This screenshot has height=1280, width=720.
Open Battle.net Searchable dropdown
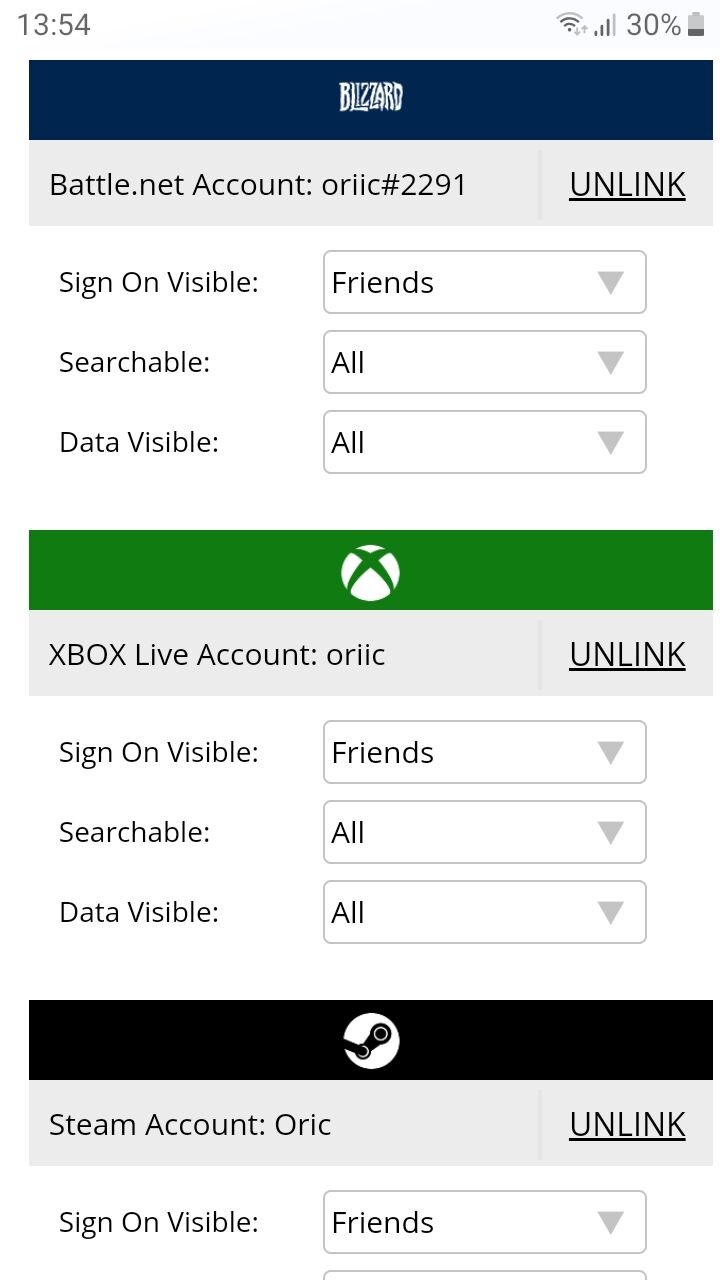coord(485,362)
